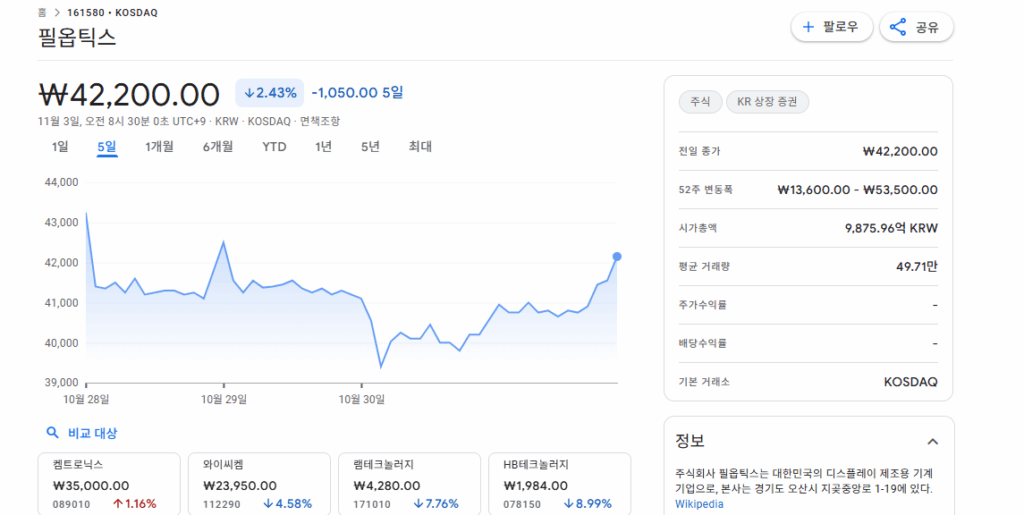The image size is (1024, 515).
Task: Click the red up arrow on the 켐트로닉스 card
Action: pyautogui.click(x=118, y=504)
